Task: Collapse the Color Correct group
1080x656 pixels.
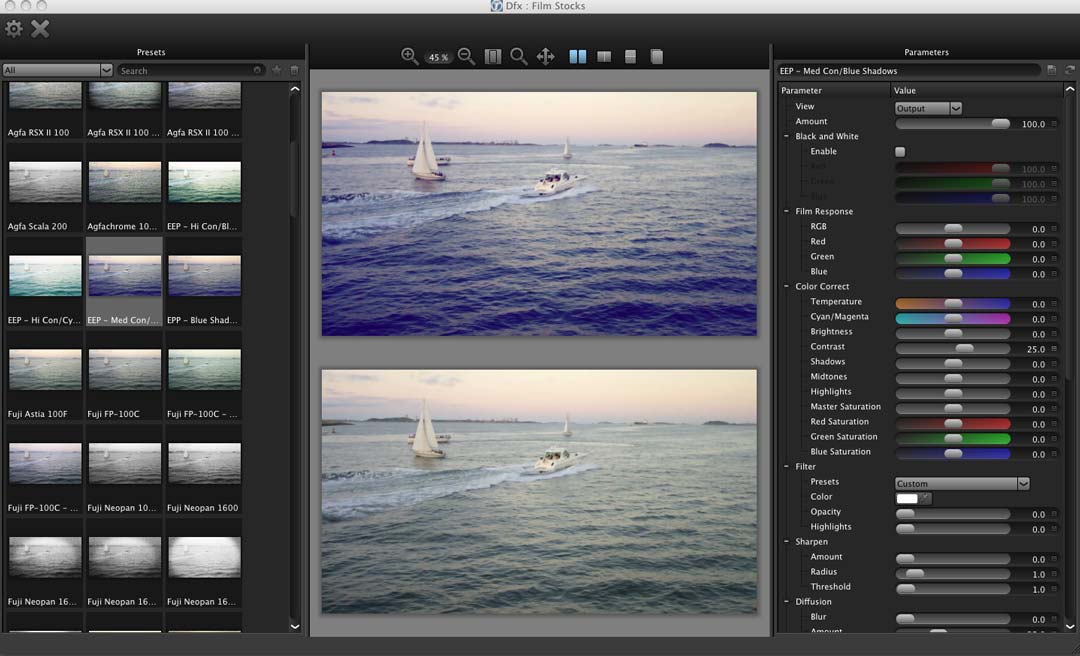Action: [786, 287]
